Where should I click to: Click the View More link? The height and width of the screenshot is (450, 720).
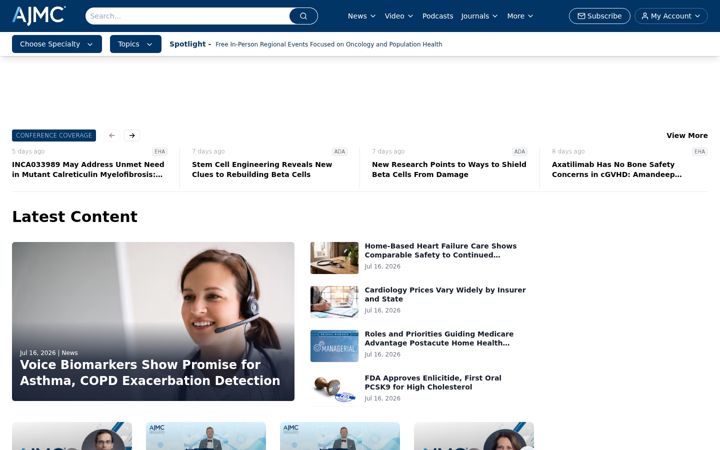pyautogui.click(x=687, y=135)
